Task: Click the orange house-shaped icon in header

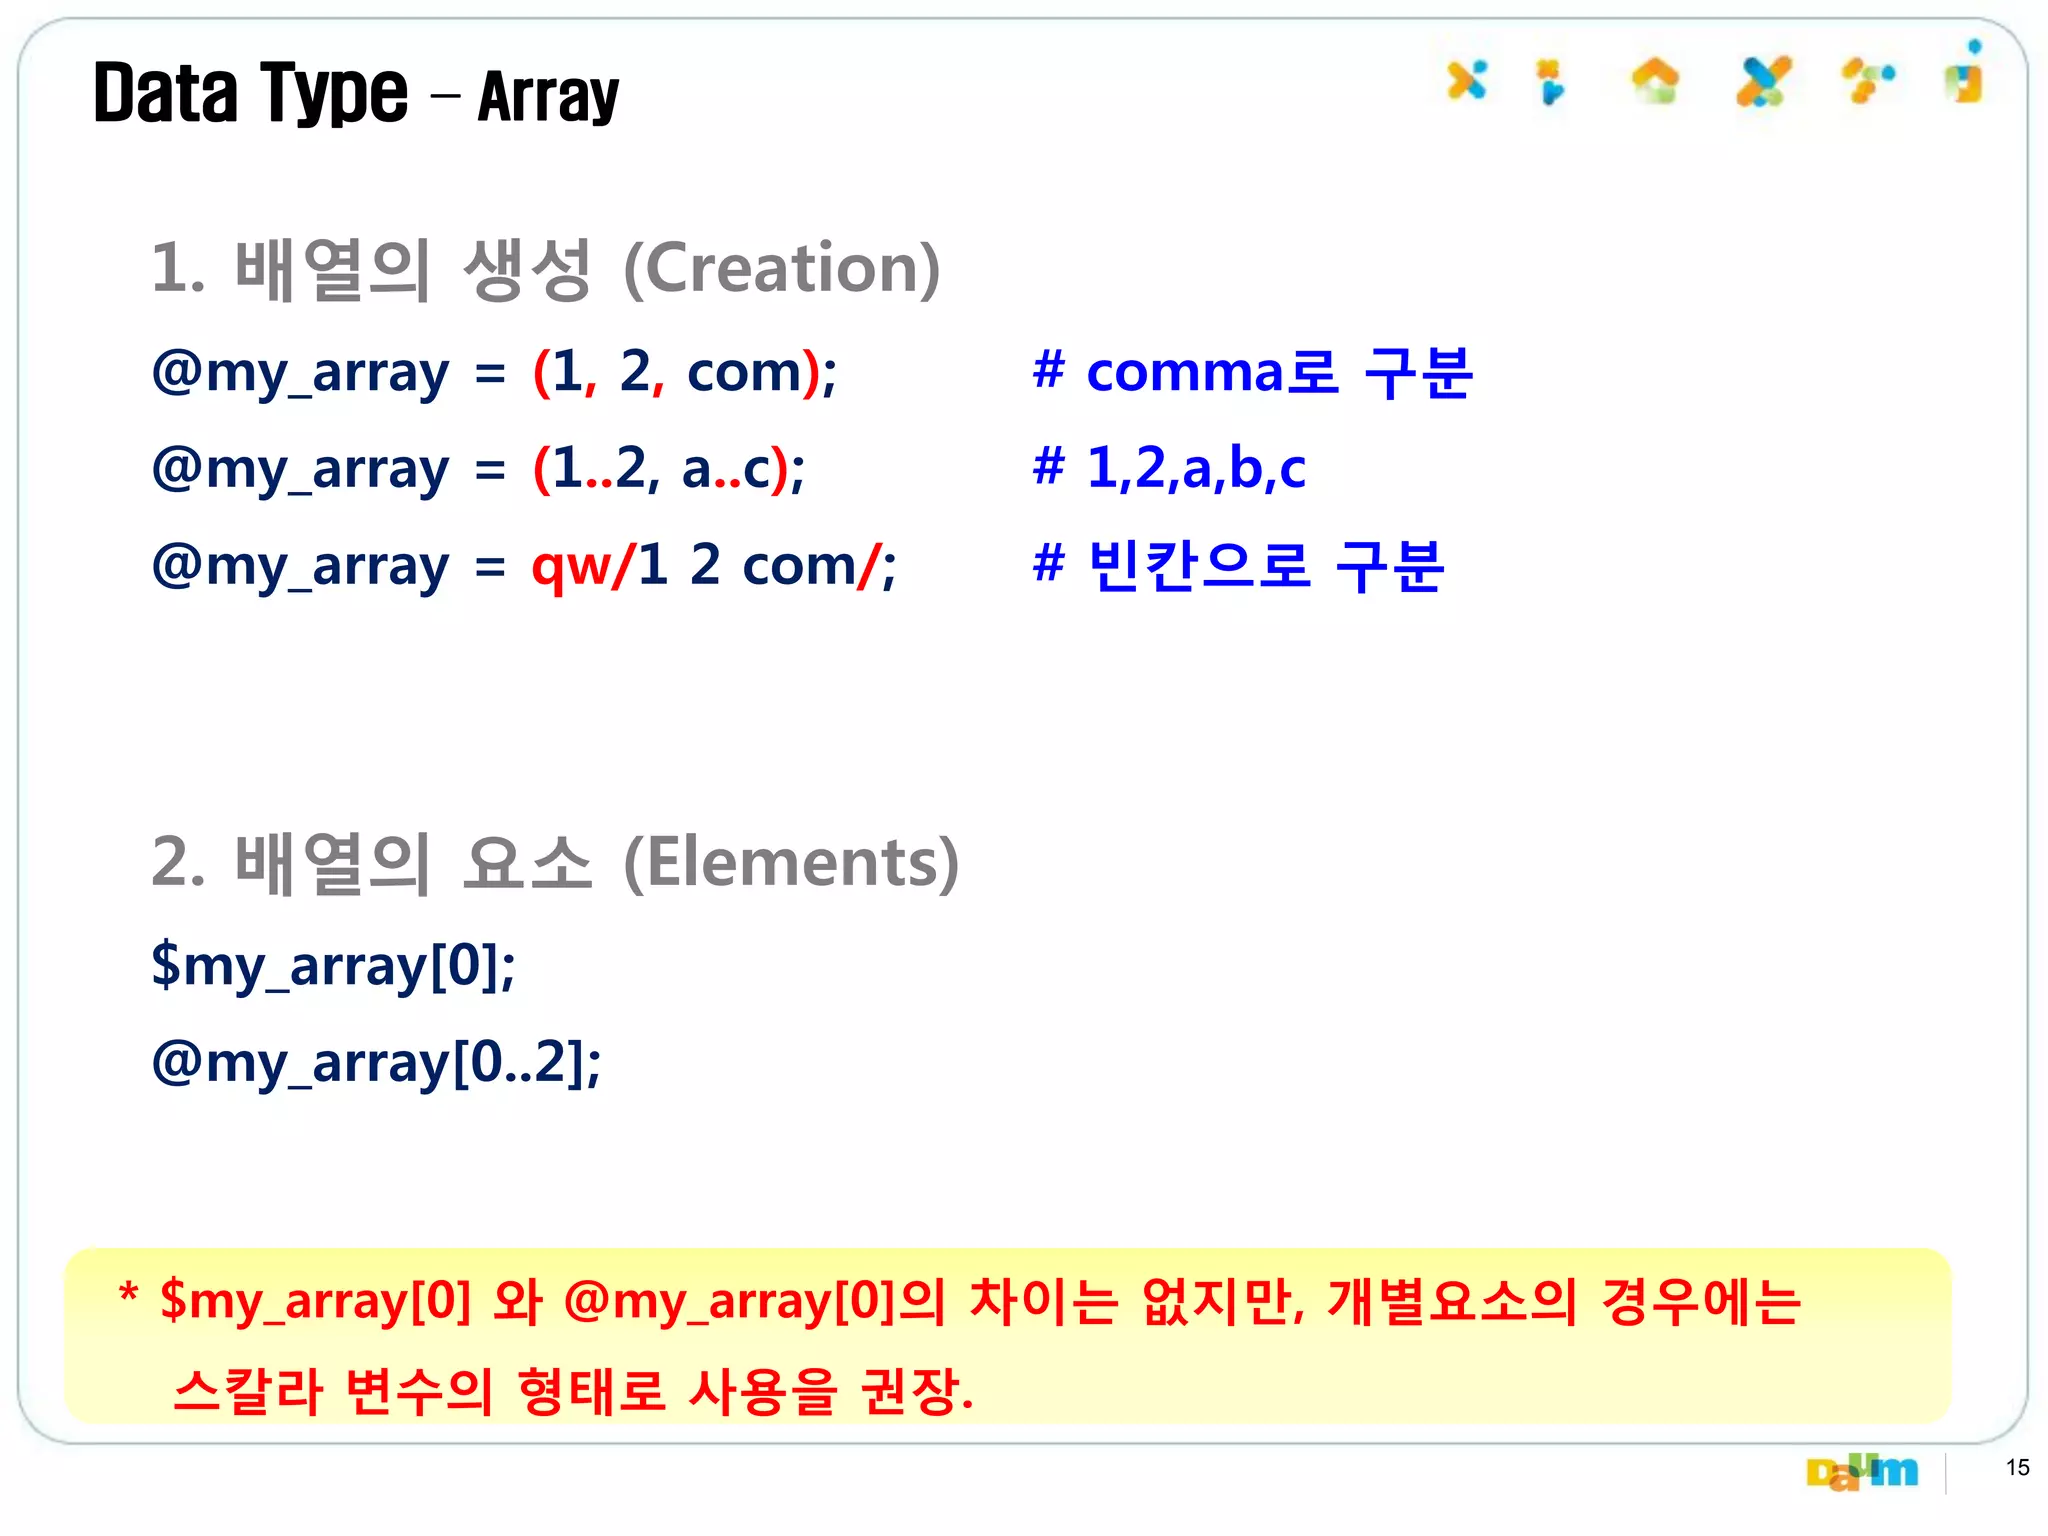Action: pyautogui.click(x=1655, y=81)
